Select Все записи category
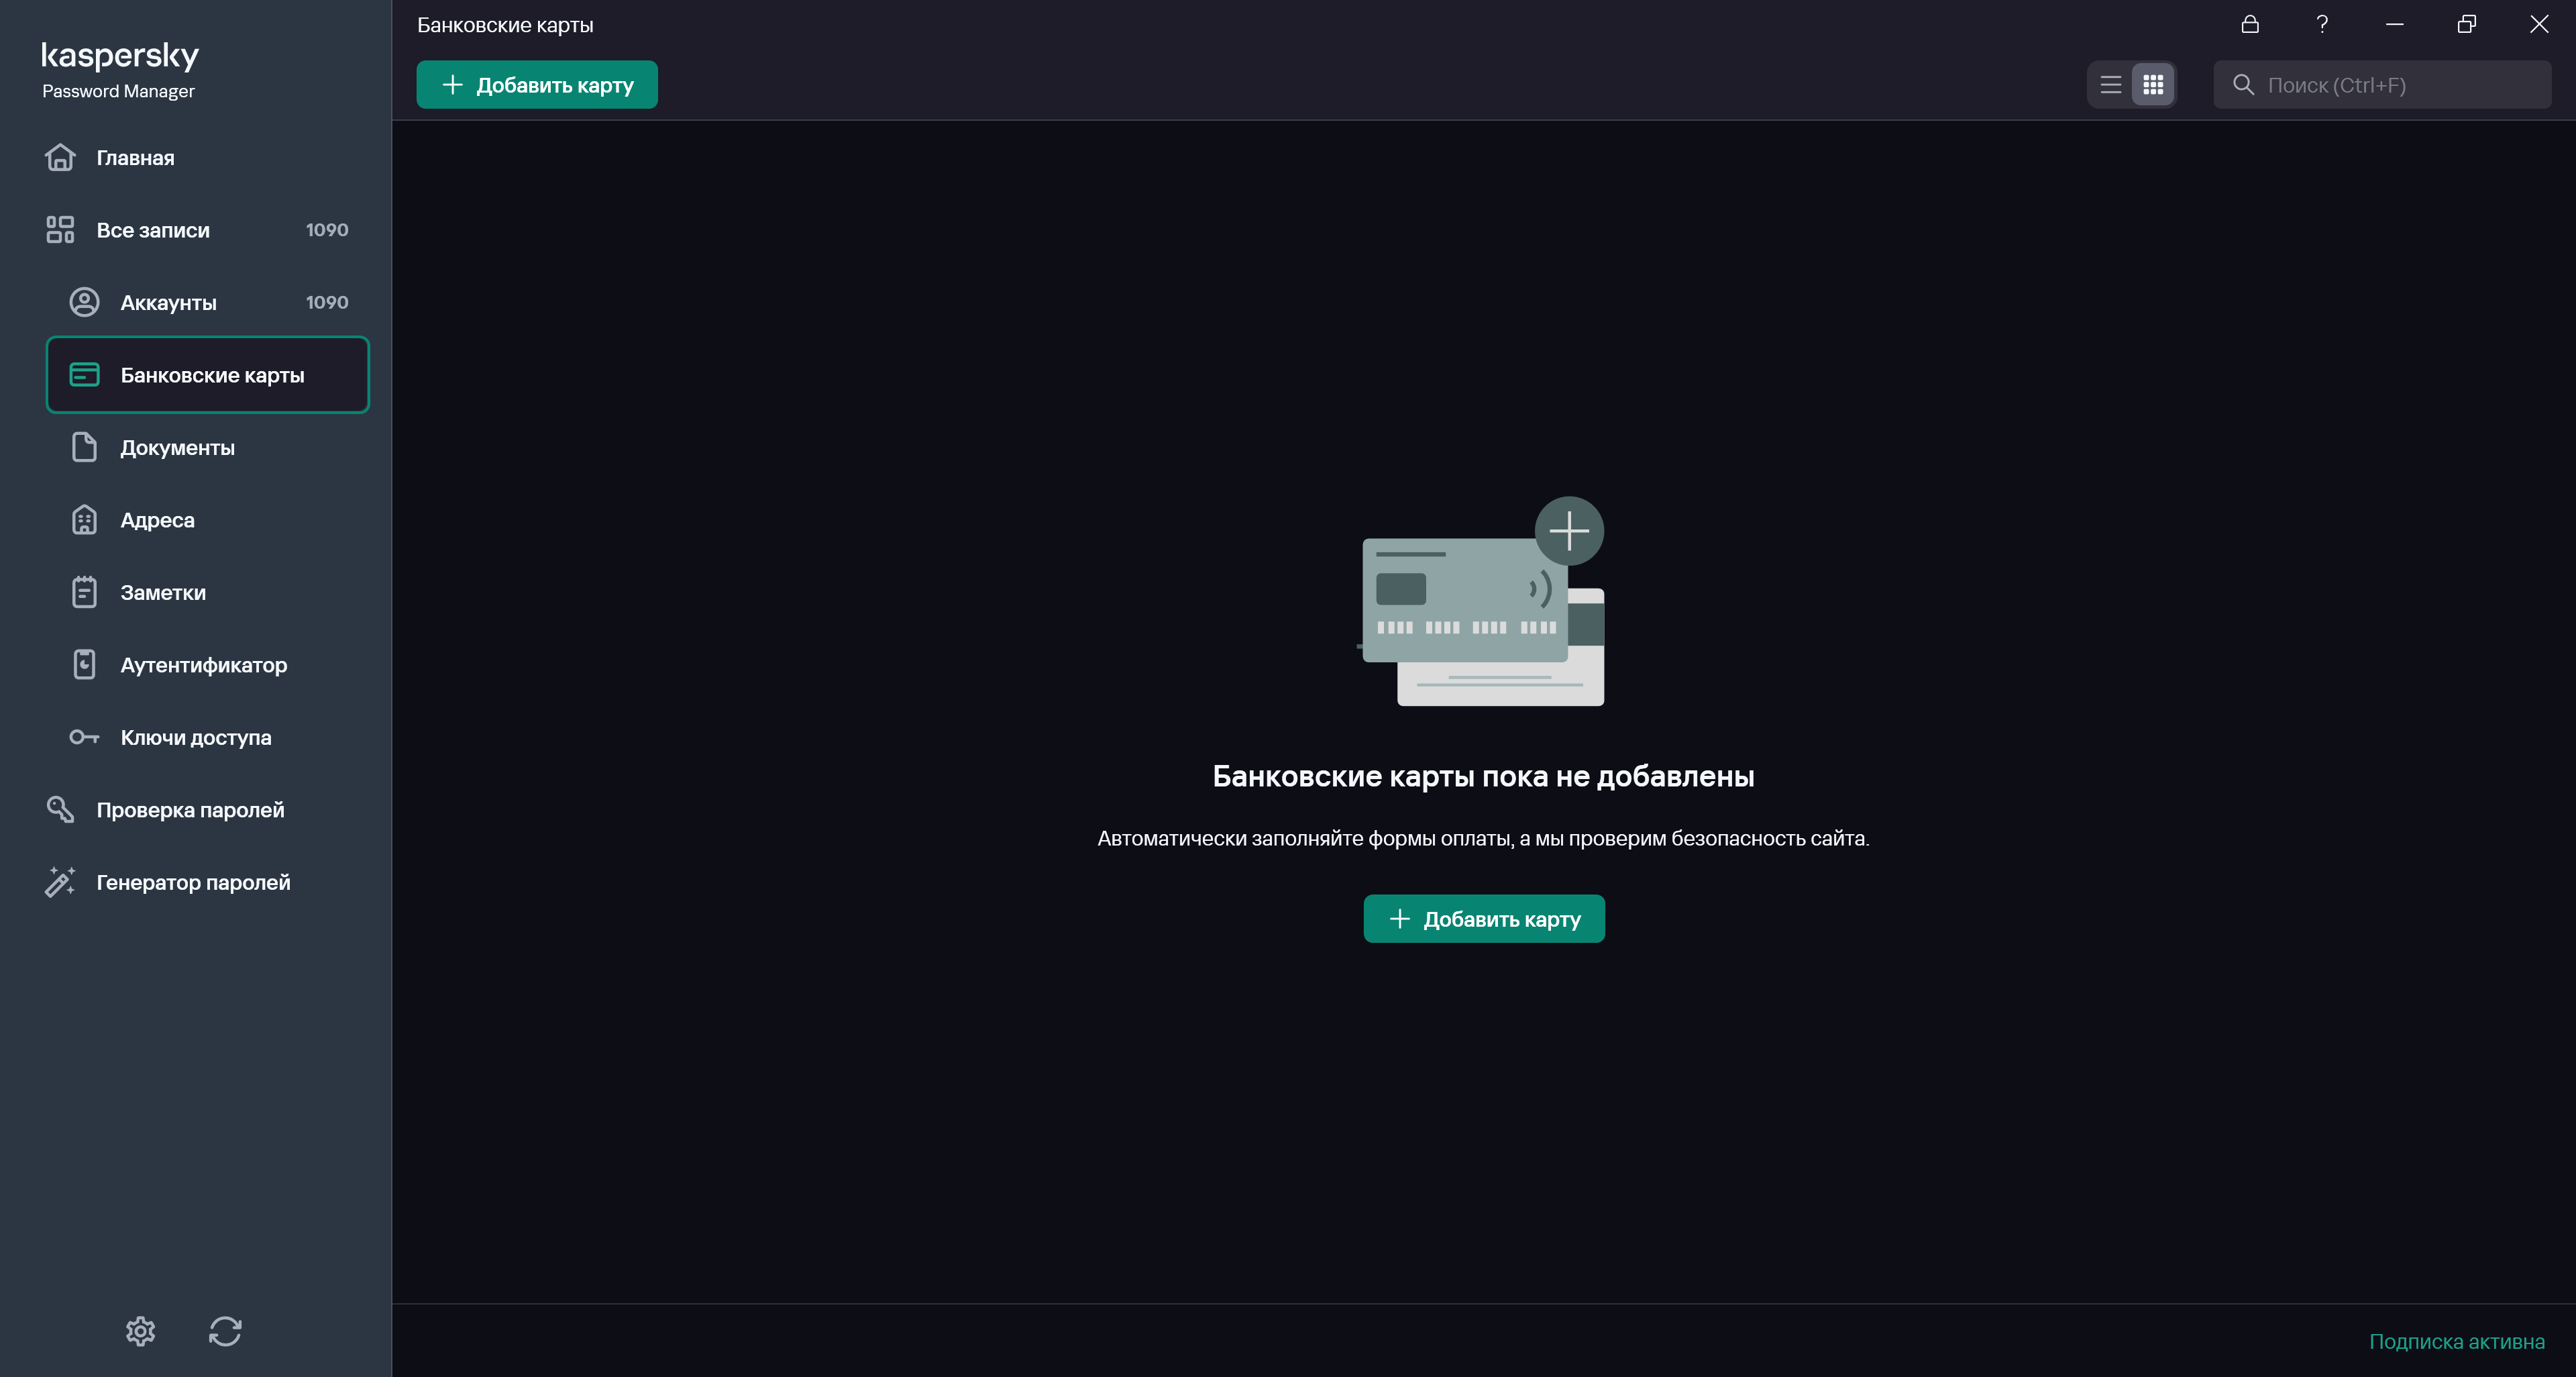This screenshot has height=1377, width=2576. [x=153, y=230]
